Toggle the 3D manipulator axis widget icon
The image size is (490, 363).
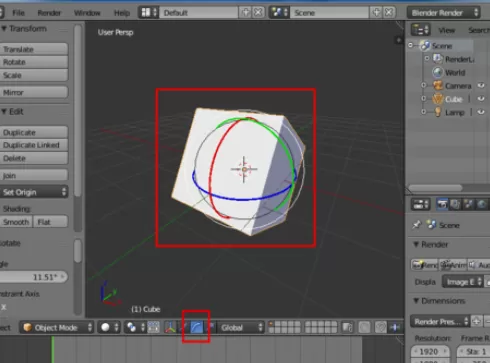[x=170, y=327]
